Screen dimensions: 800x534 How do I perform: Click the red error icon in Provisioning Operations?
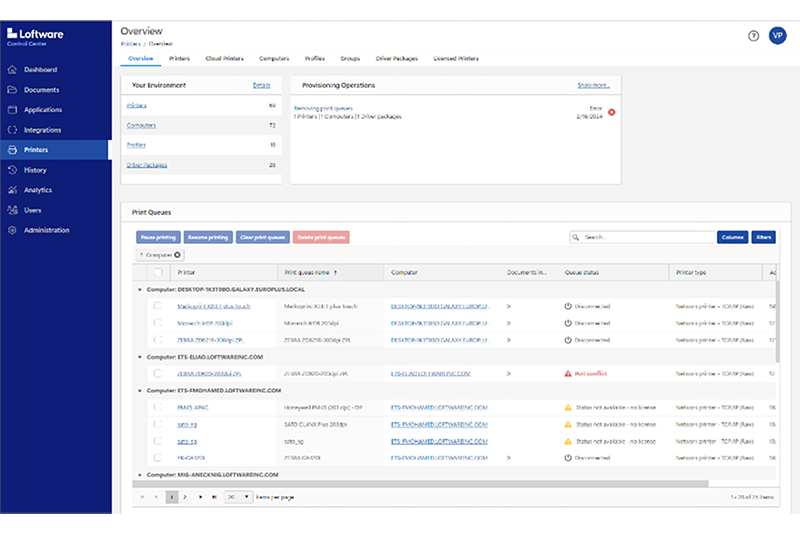tap(611, 112)
